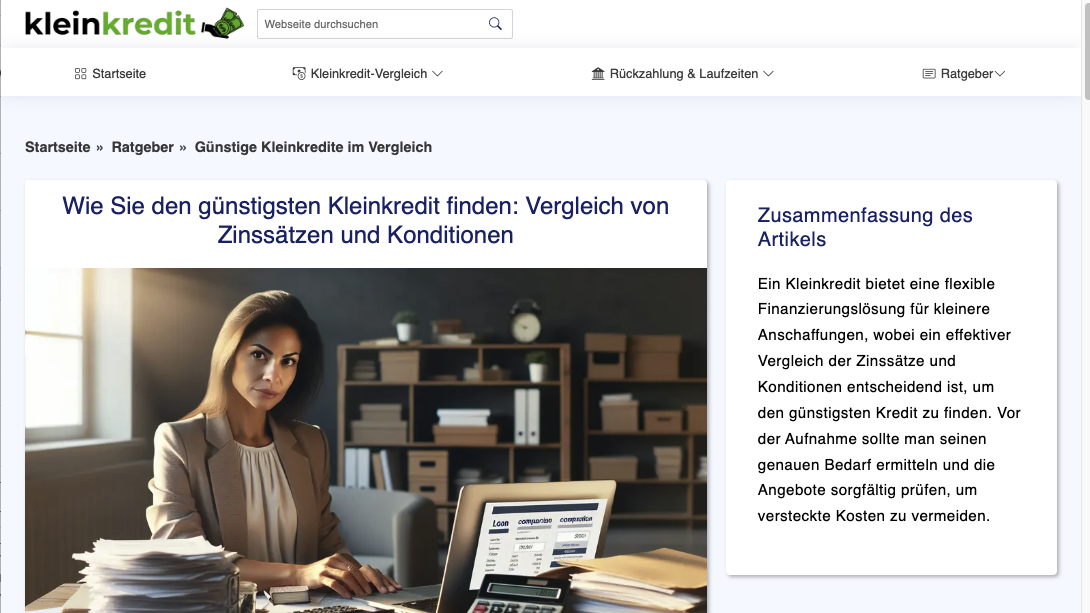Image resolution: width=1090 pixels, height=613 pixels.
Task: Select the Rückzahlung & Laufzeiten menu label
Action: (683, 74)
